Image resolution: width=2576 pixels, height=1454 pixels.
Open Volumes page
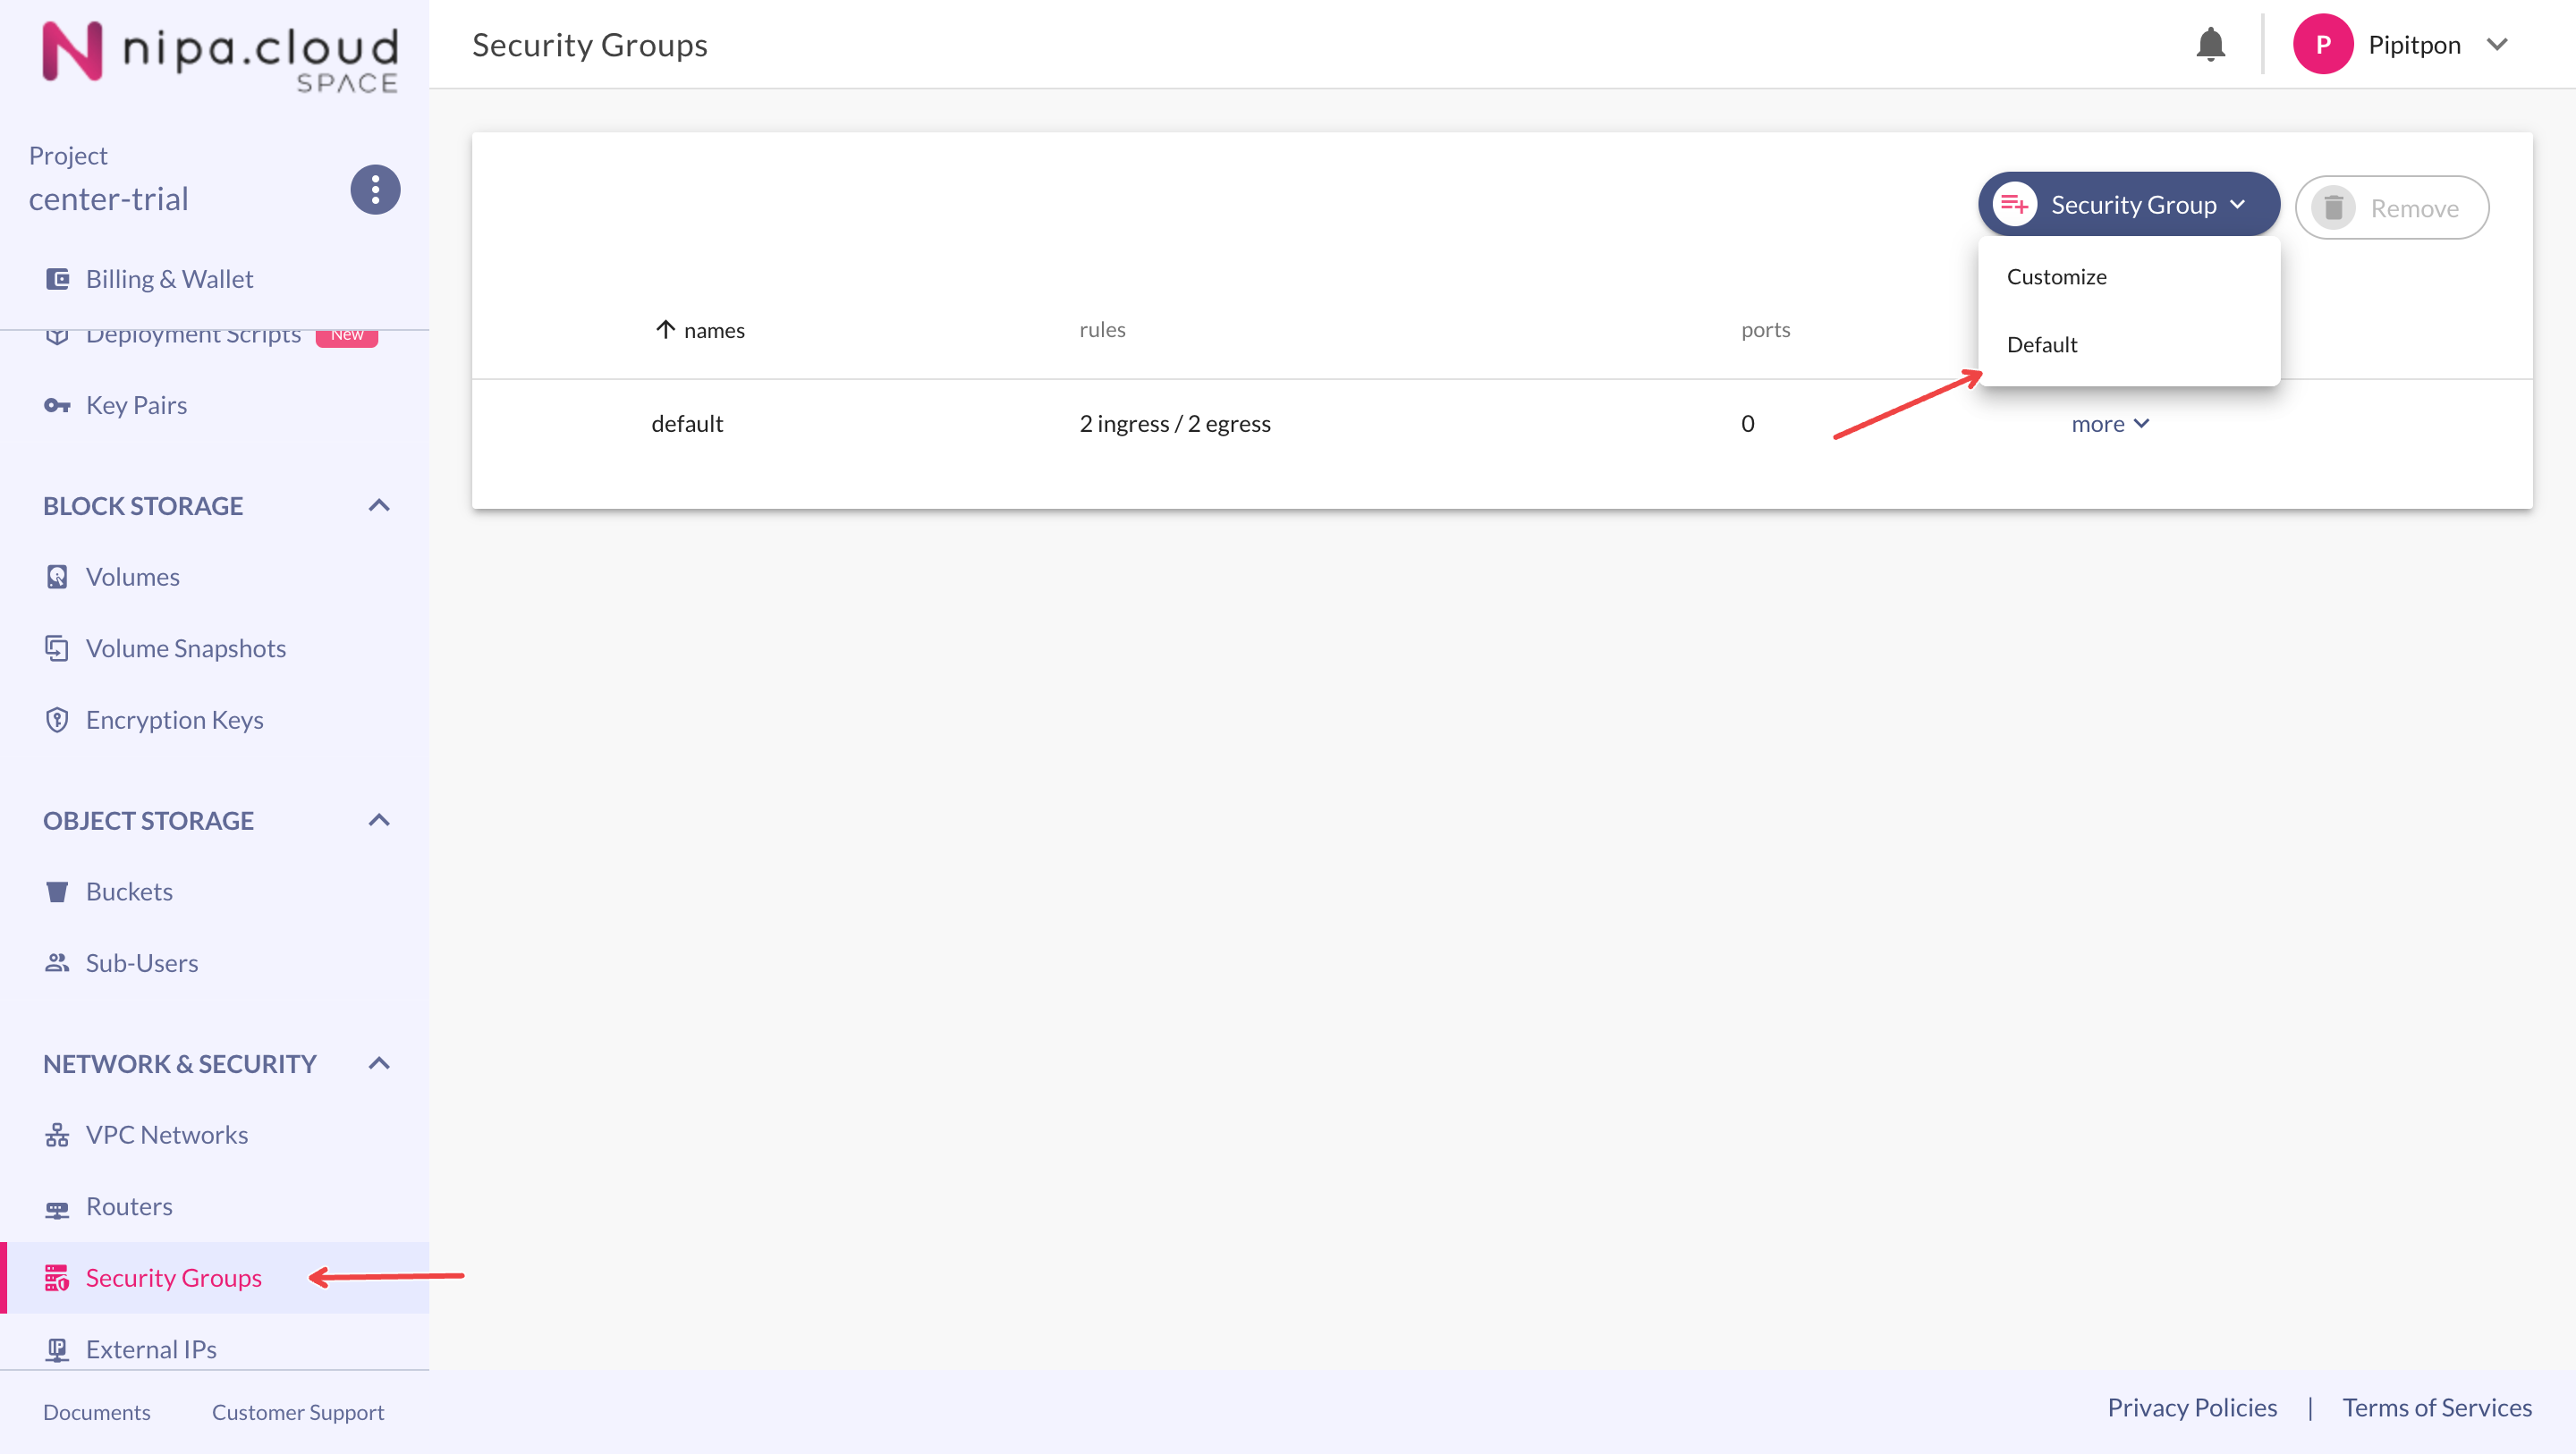(x=132, y=577)
